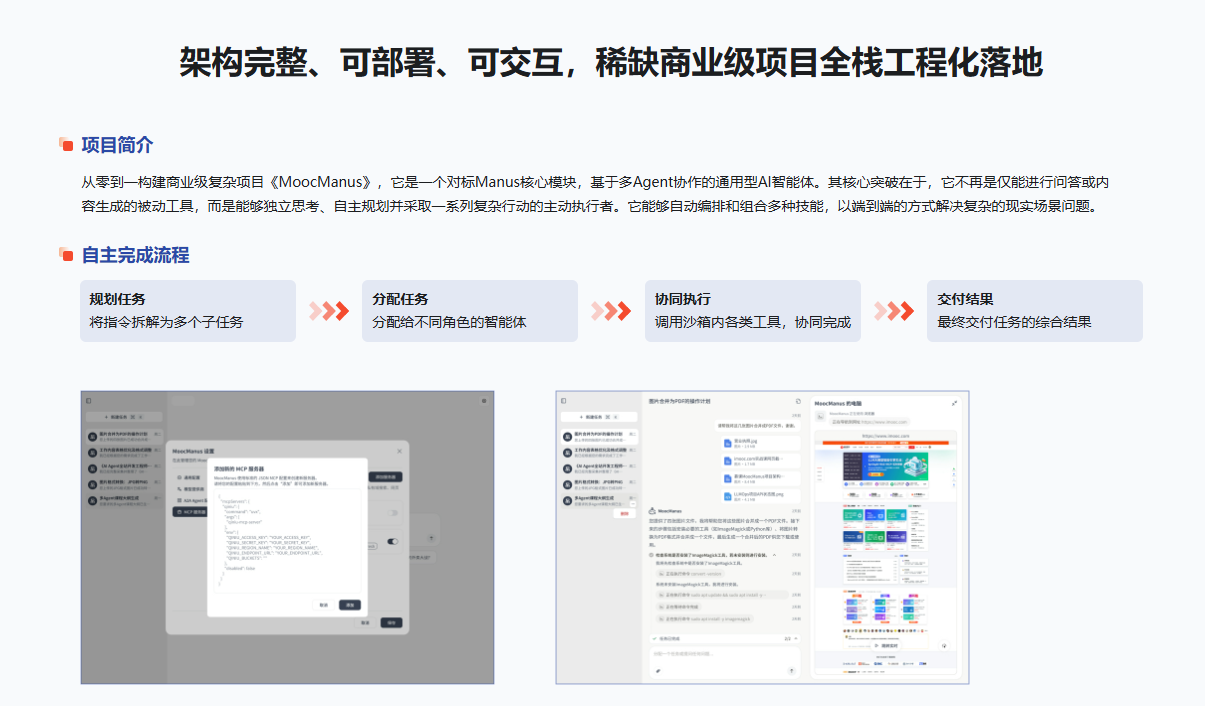Click the 交付结果 workflow step card

[x=1034, y=311]
